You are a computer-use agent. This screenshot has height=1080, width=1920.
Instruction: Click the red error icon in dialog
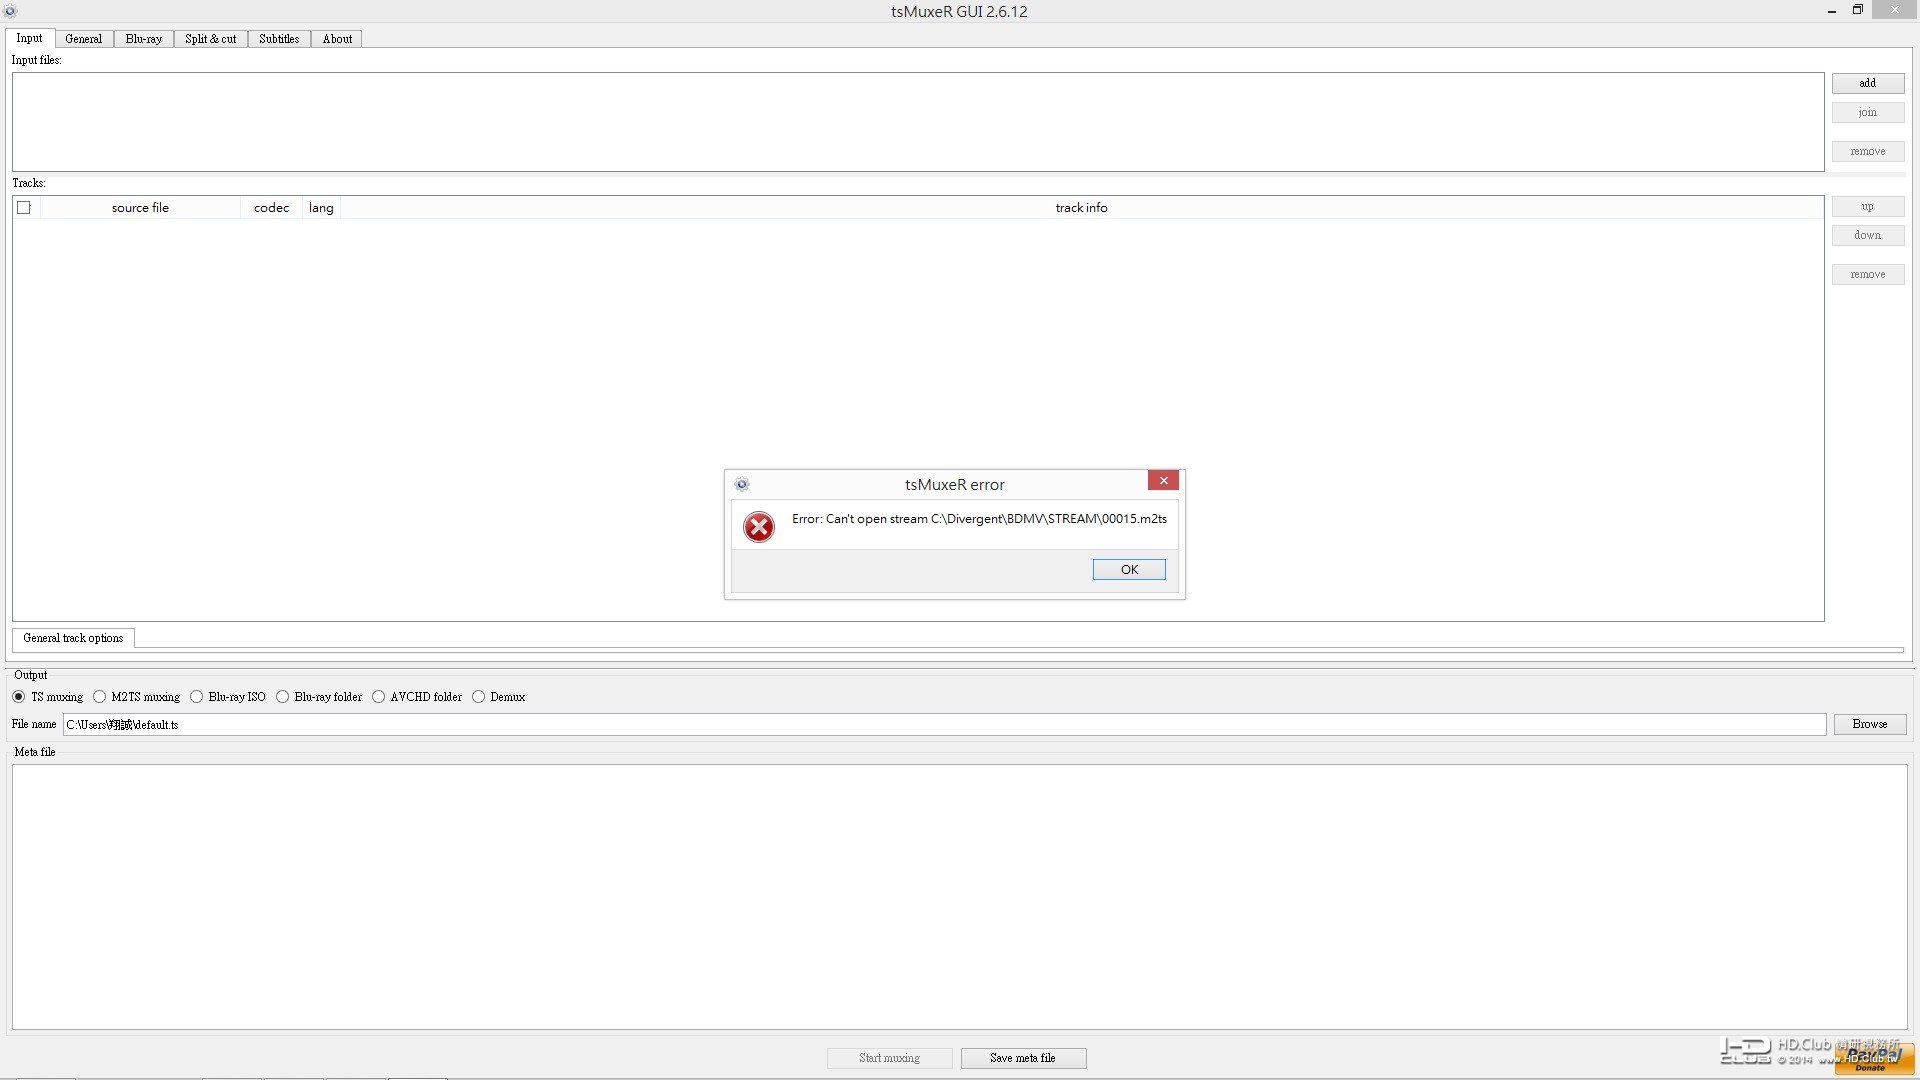tap(759, 527)
